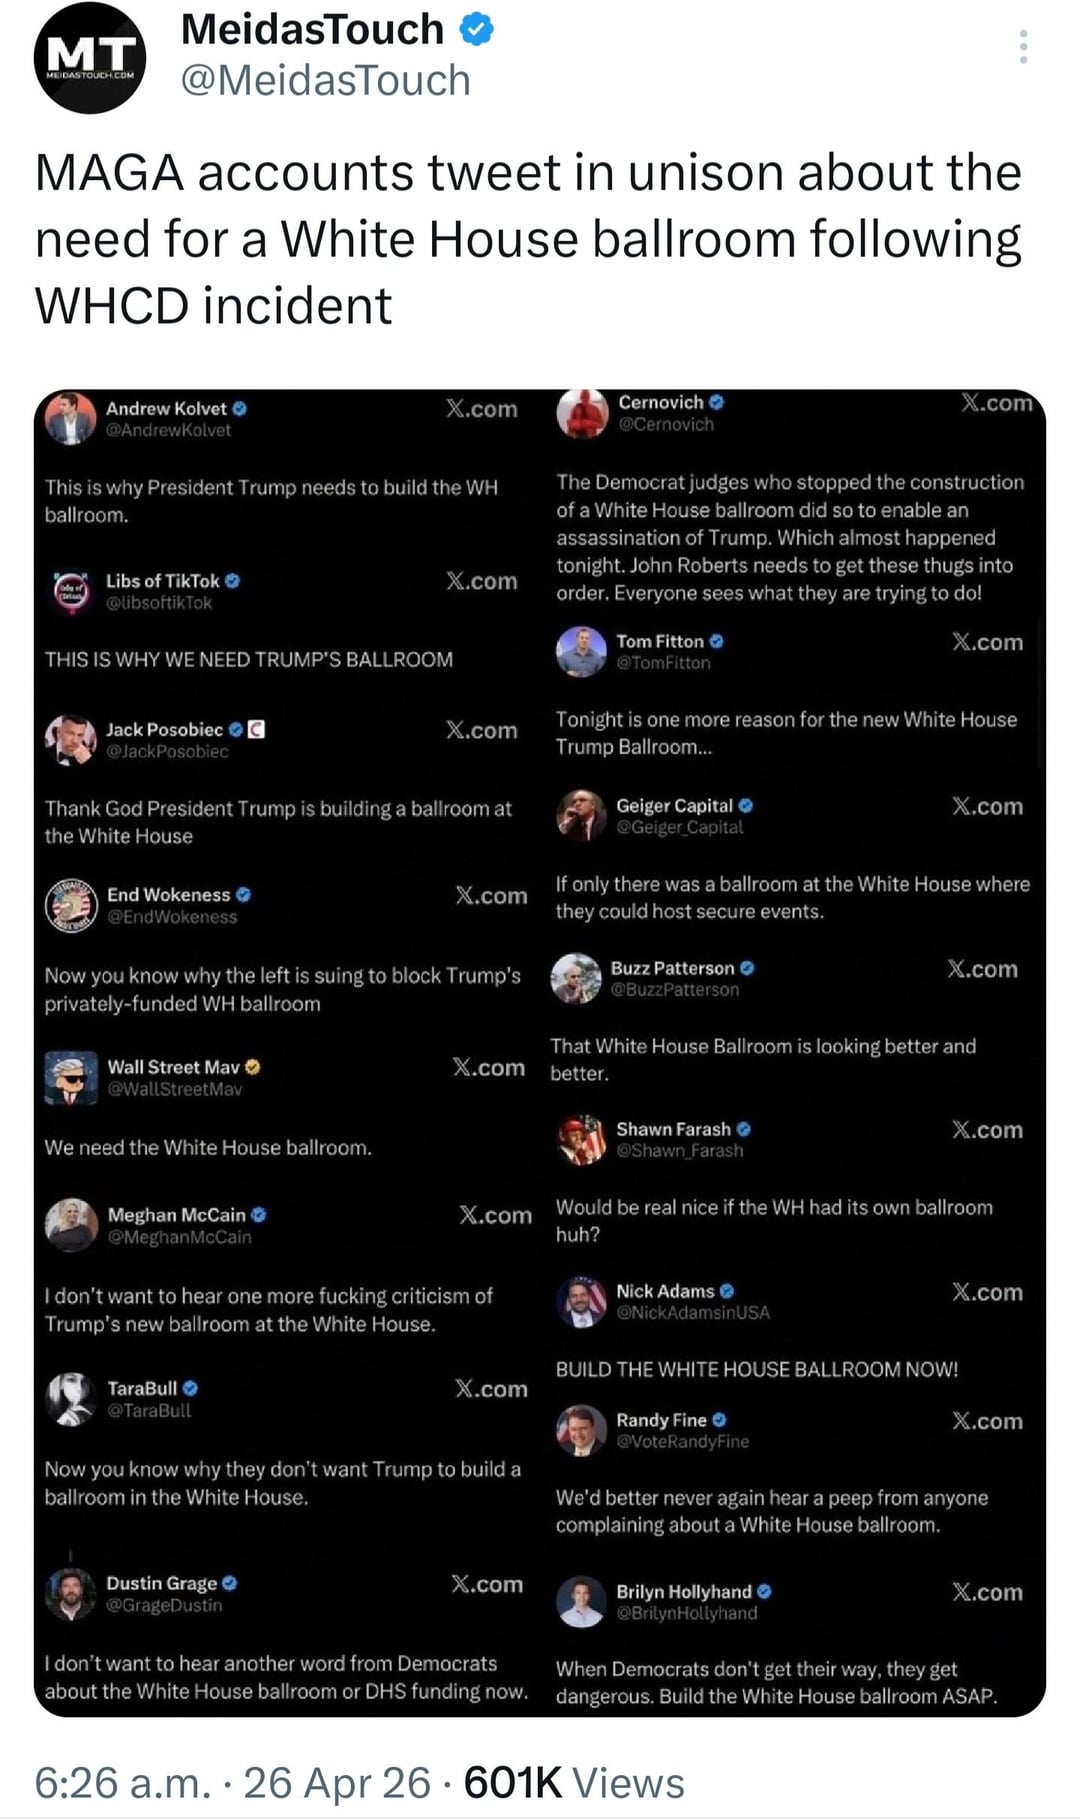The image size is (1080, 1820).
Task: Open the embedded tweets collage image
Action: (540, 1052)
